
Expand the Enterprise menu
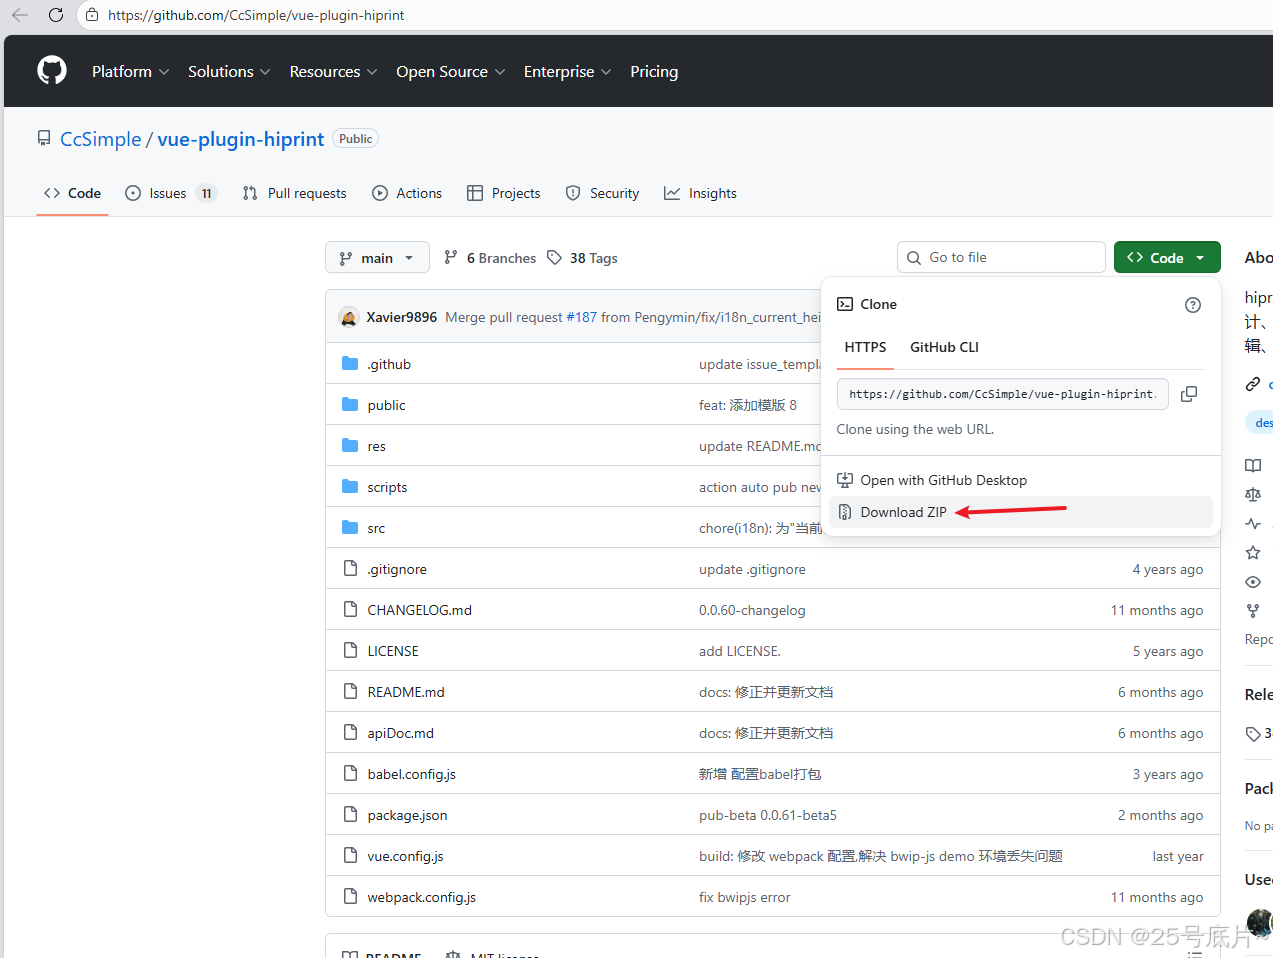tap(567, 72)
